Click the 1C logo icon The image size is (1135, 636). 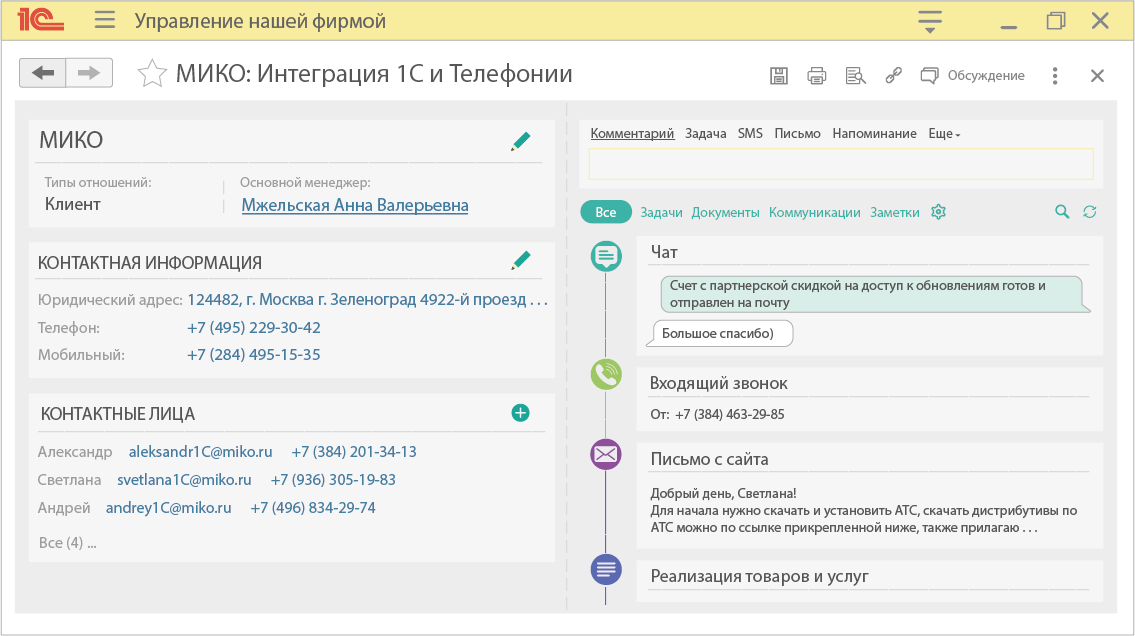click(x=41, y=20)
